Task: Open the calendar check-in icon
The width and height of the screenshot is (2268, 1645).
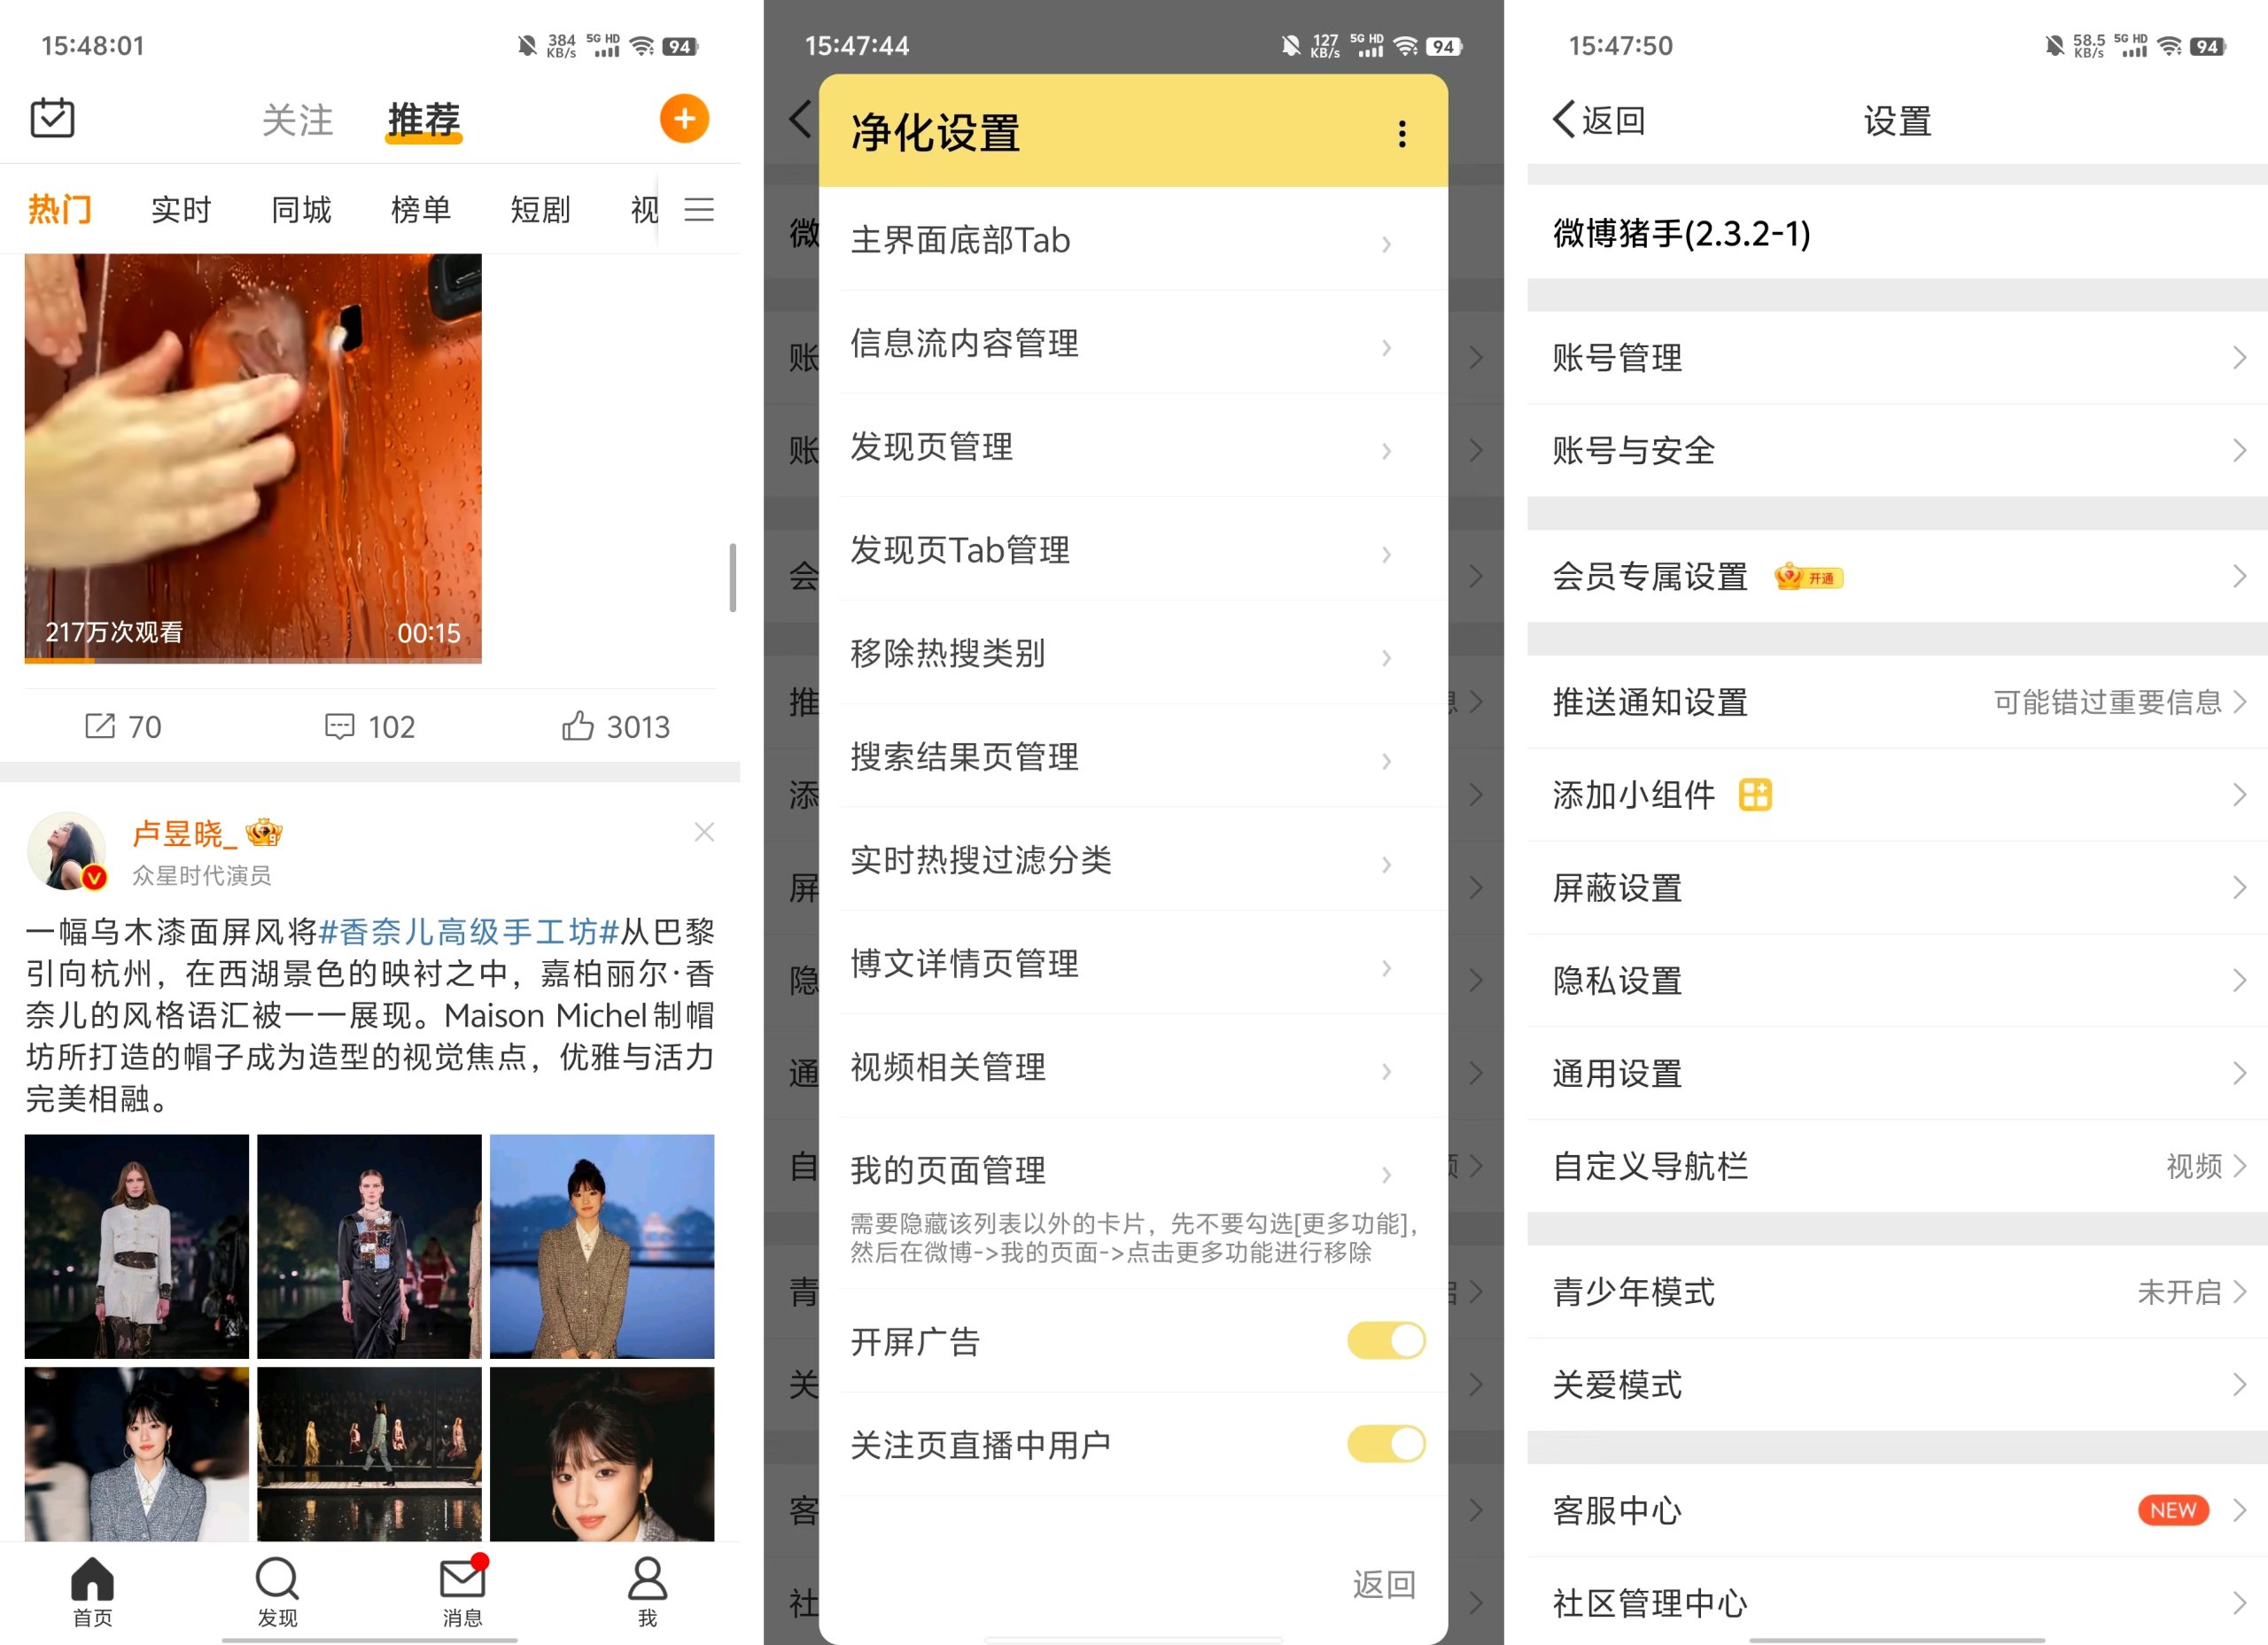Action: pyautogui.click(x=52, y=118)
